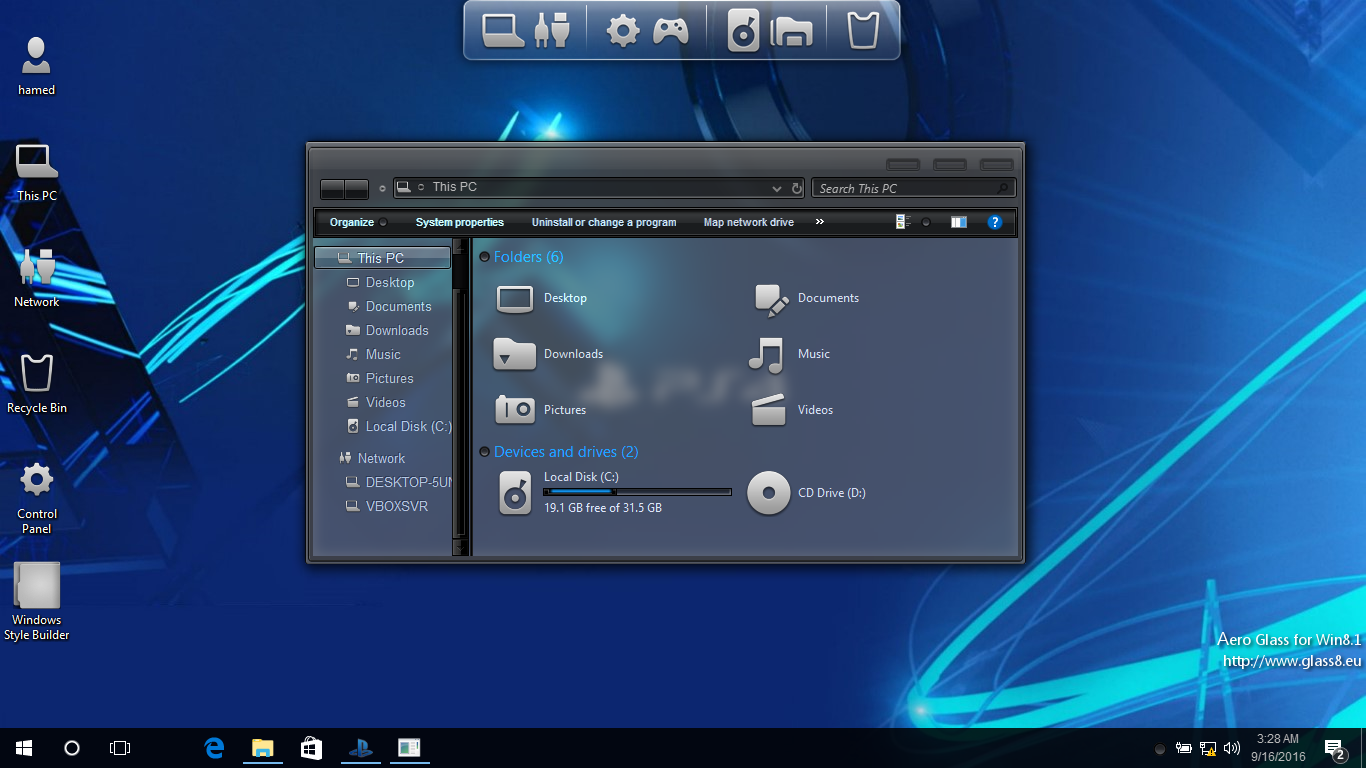Viewport: 1366px width, 768px height.
Task: Open the Pictures folder in main pane
Action: (515, 410)
